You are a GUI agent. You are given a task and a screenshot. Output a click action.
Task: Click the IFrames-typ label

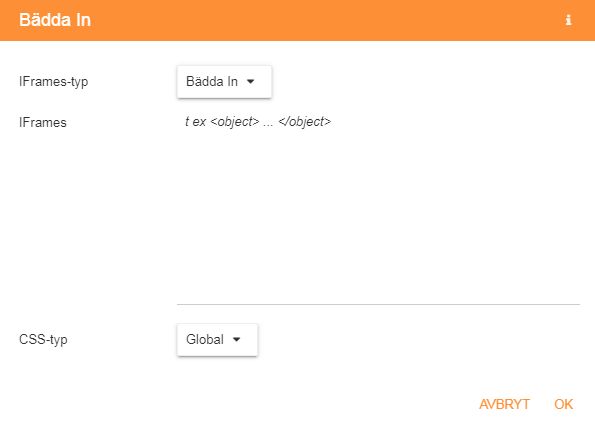pyautogui.click(x=54, y=82)
